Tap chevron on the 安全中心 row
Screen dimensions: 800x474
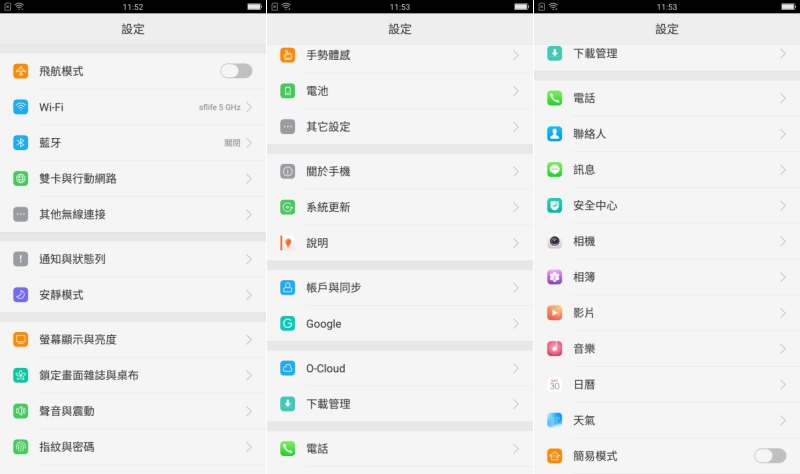[783, 206]
